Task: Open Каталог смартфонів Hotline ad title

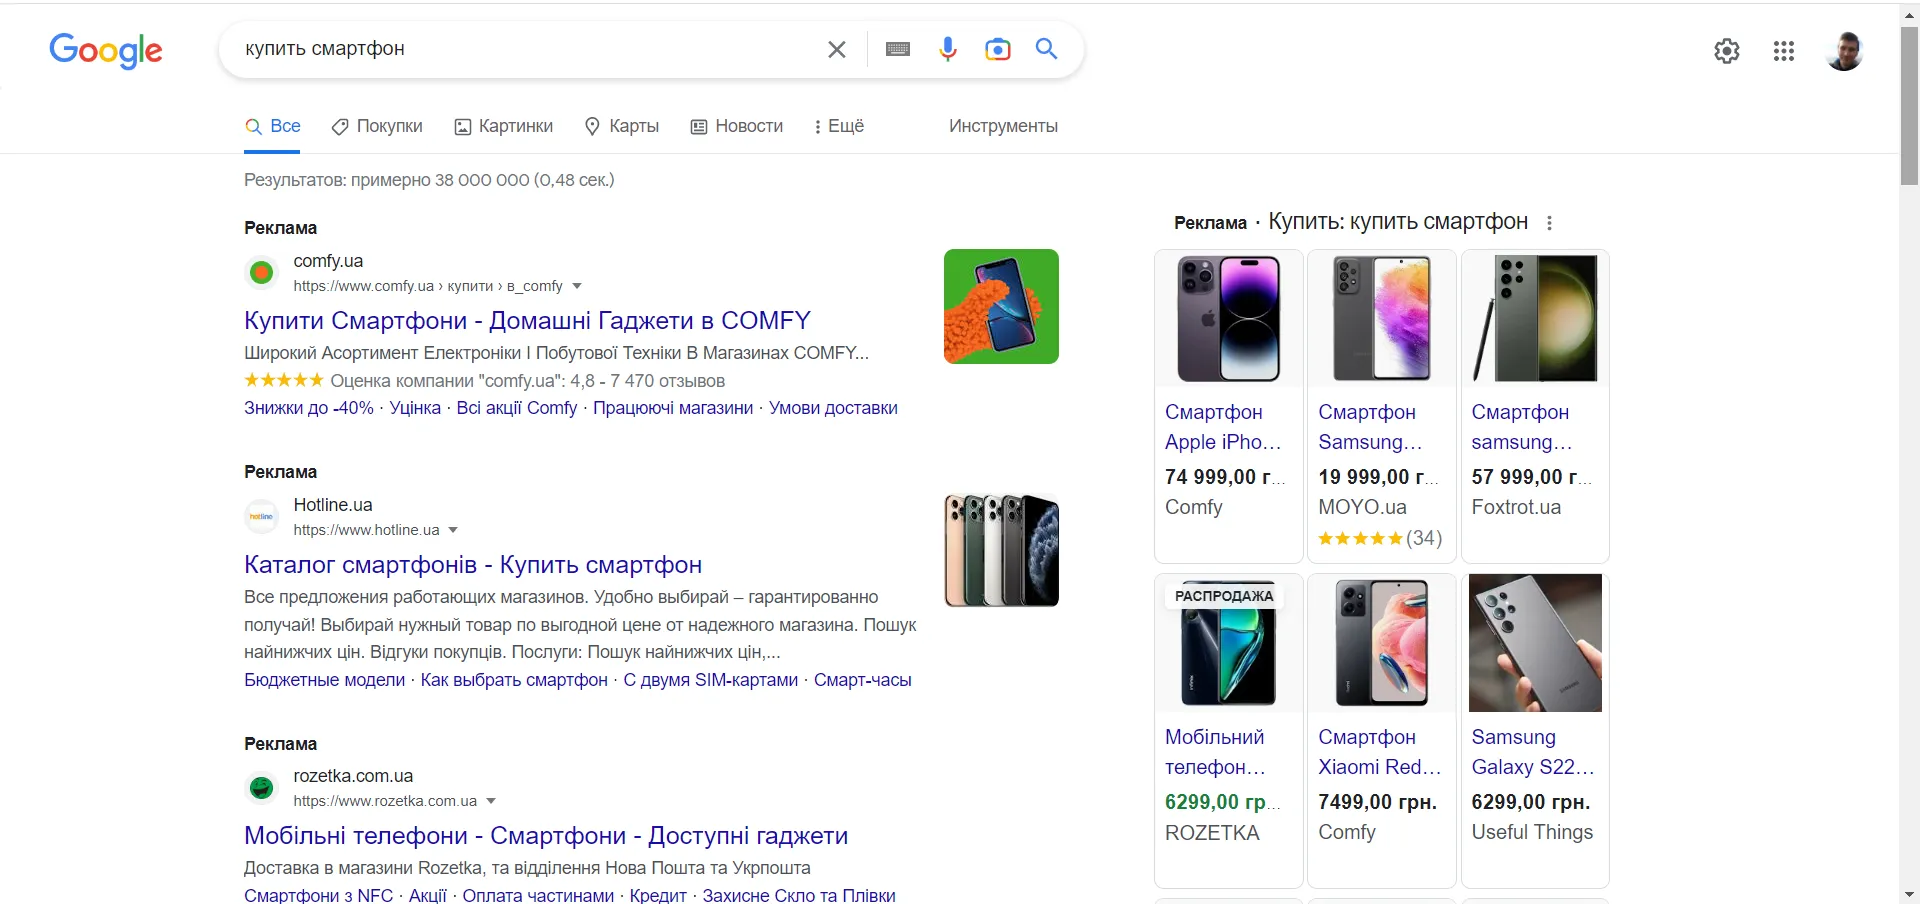Action: 473,565
